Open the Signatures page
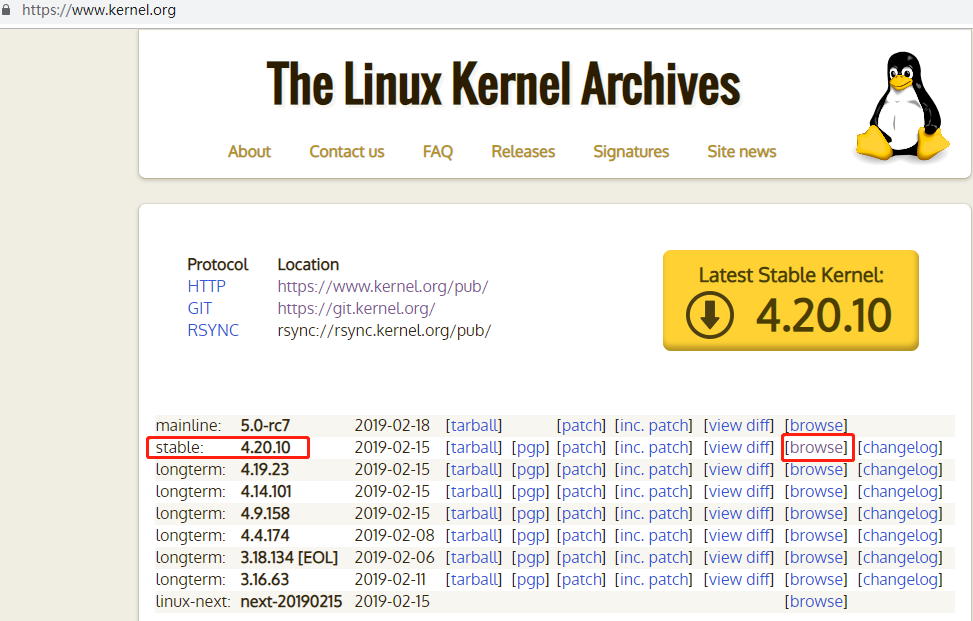Viewport: 973px width, 621px height. [631, 151]
